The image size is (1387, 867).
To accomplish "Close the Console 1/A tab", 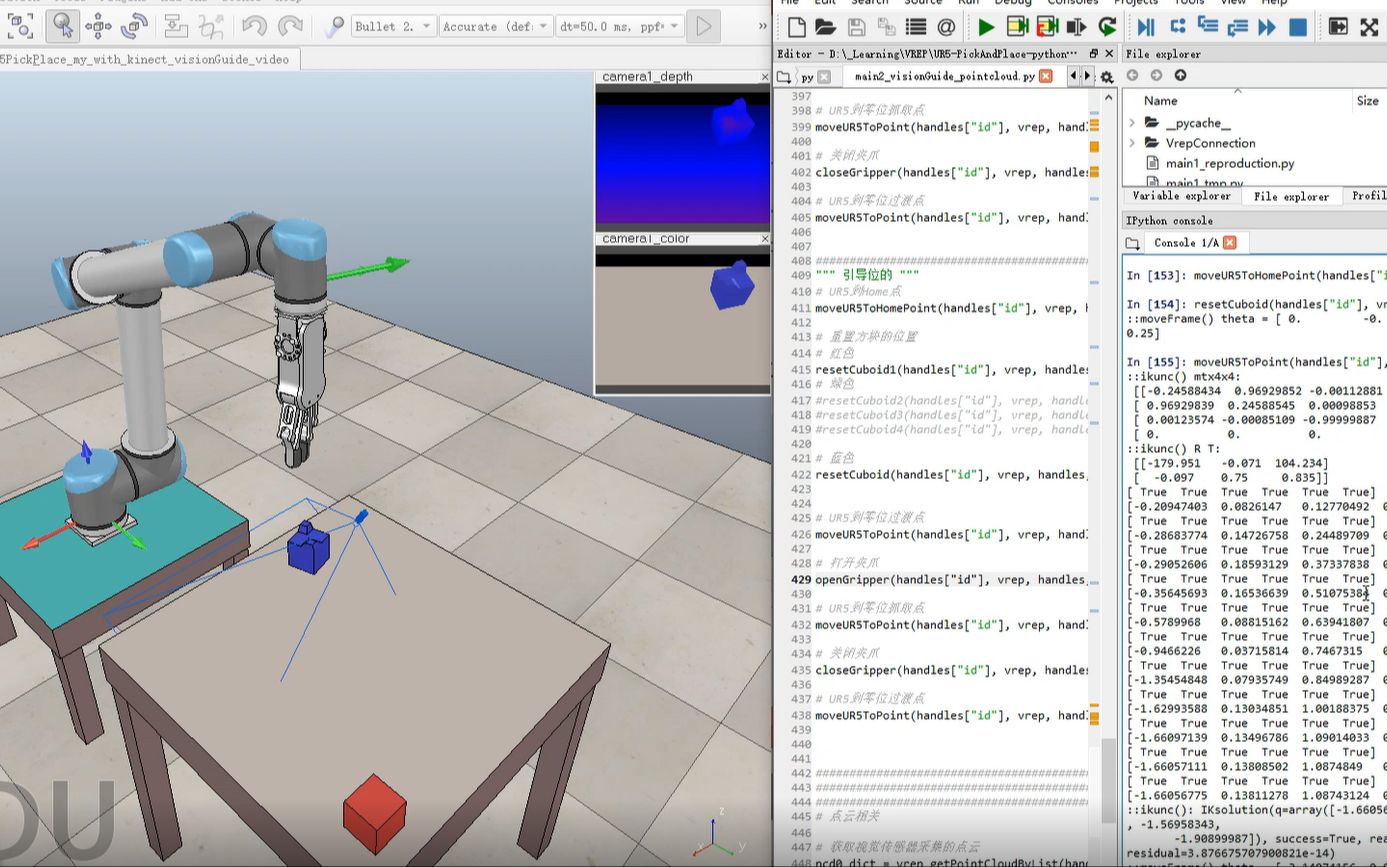I will click(x=1230, y=243).
